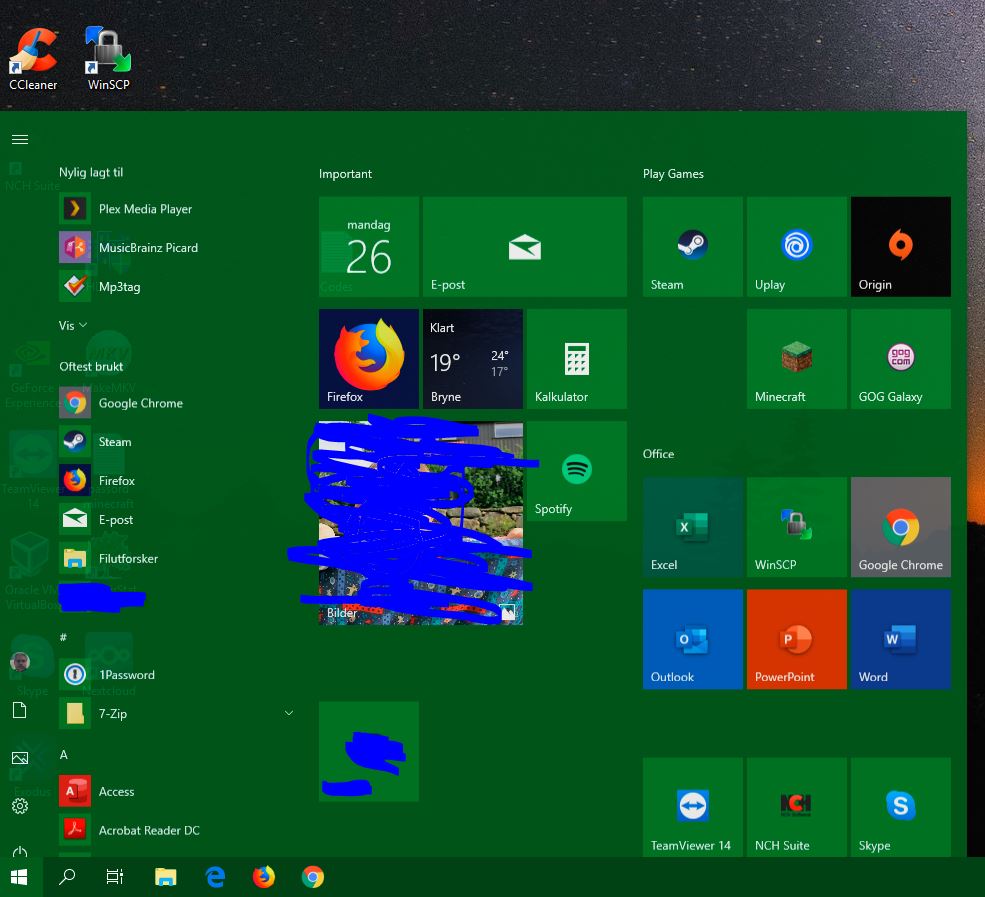Open Settings gear in Start sidebar
Viewport: 985px width, 897px height.
(x=20, y=806)
